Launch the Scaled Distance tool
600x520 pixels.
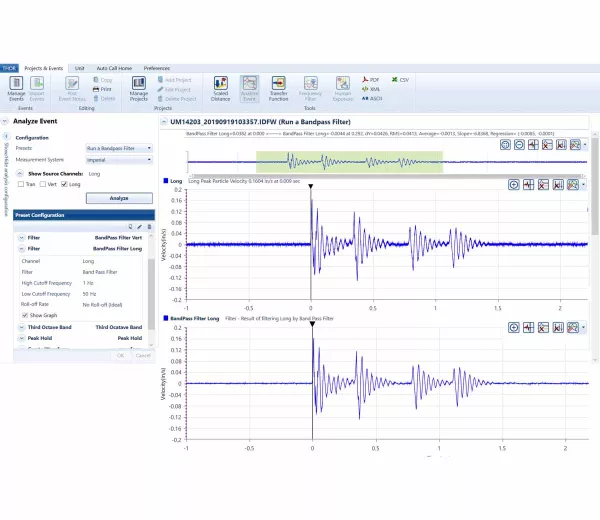pyautogui.click(x=220, y=89)
